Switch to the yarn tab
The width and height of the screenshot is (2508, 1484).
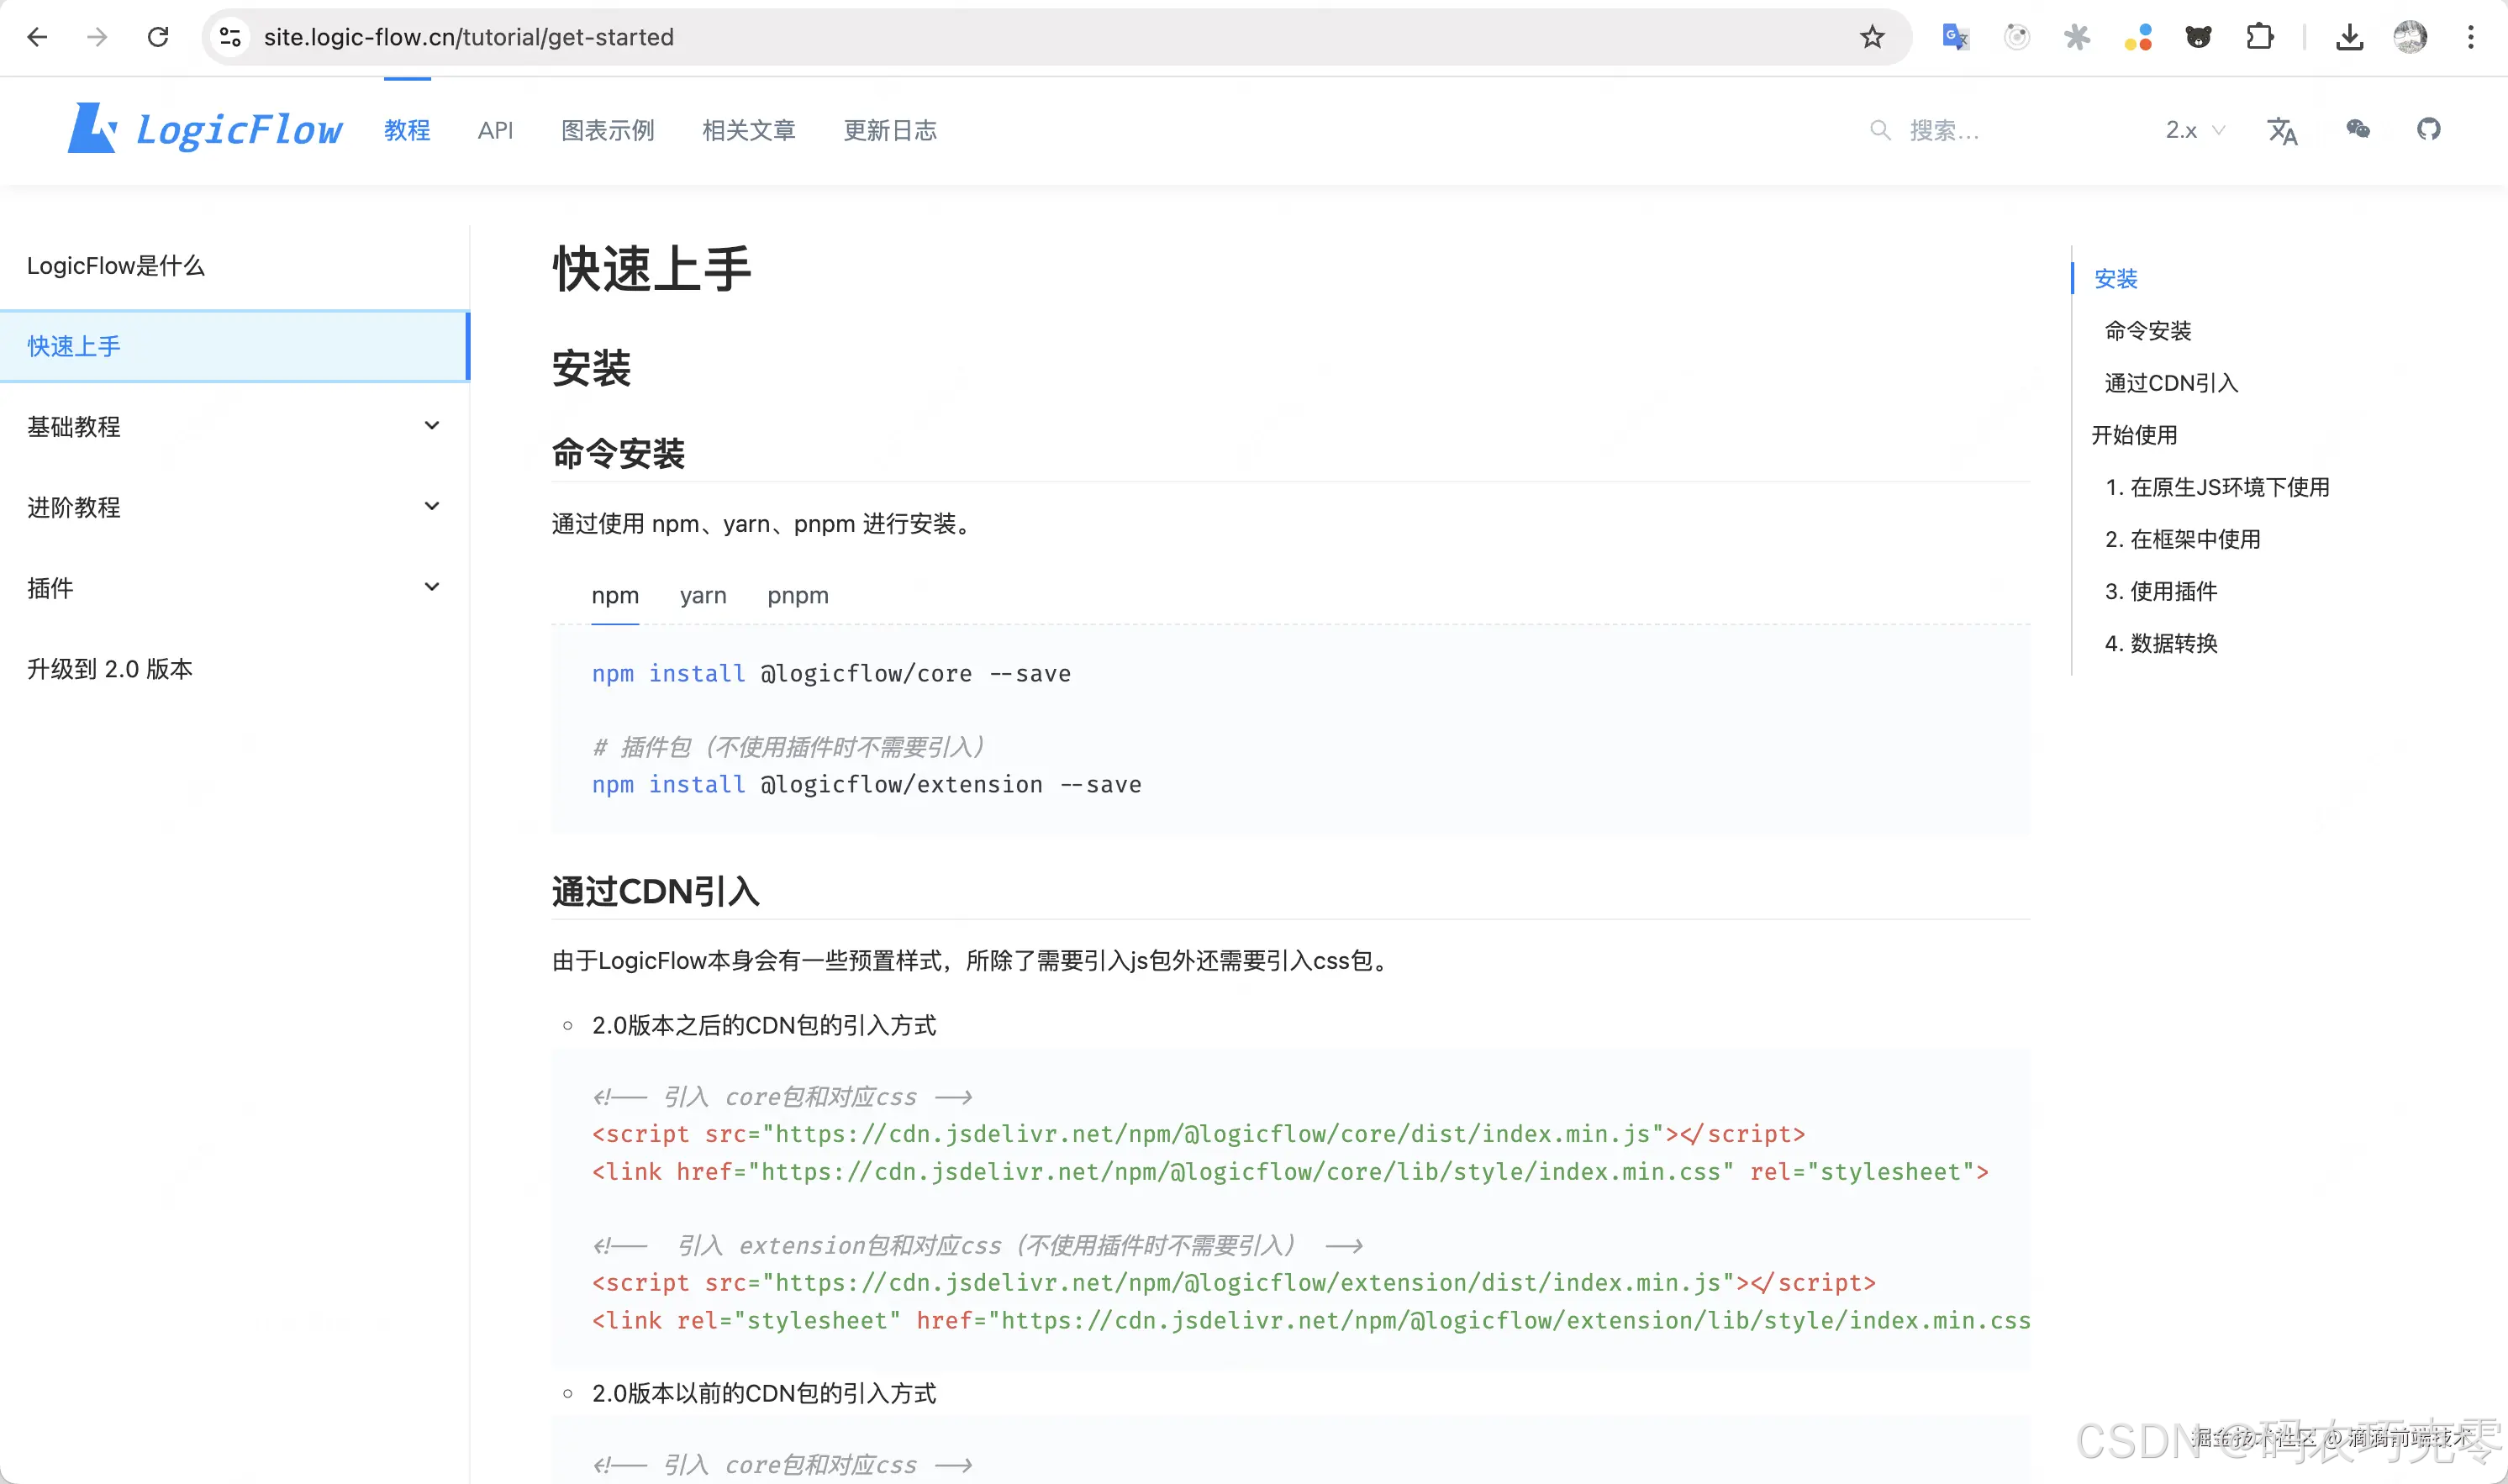[703, 596]
